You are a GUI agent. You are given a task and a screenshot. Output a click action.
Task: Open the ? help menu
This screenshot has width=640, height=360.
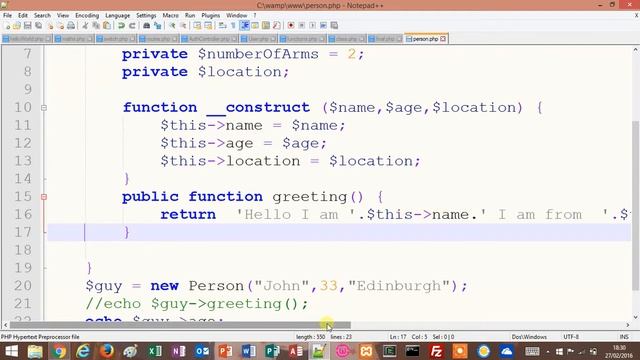(255, 16)
